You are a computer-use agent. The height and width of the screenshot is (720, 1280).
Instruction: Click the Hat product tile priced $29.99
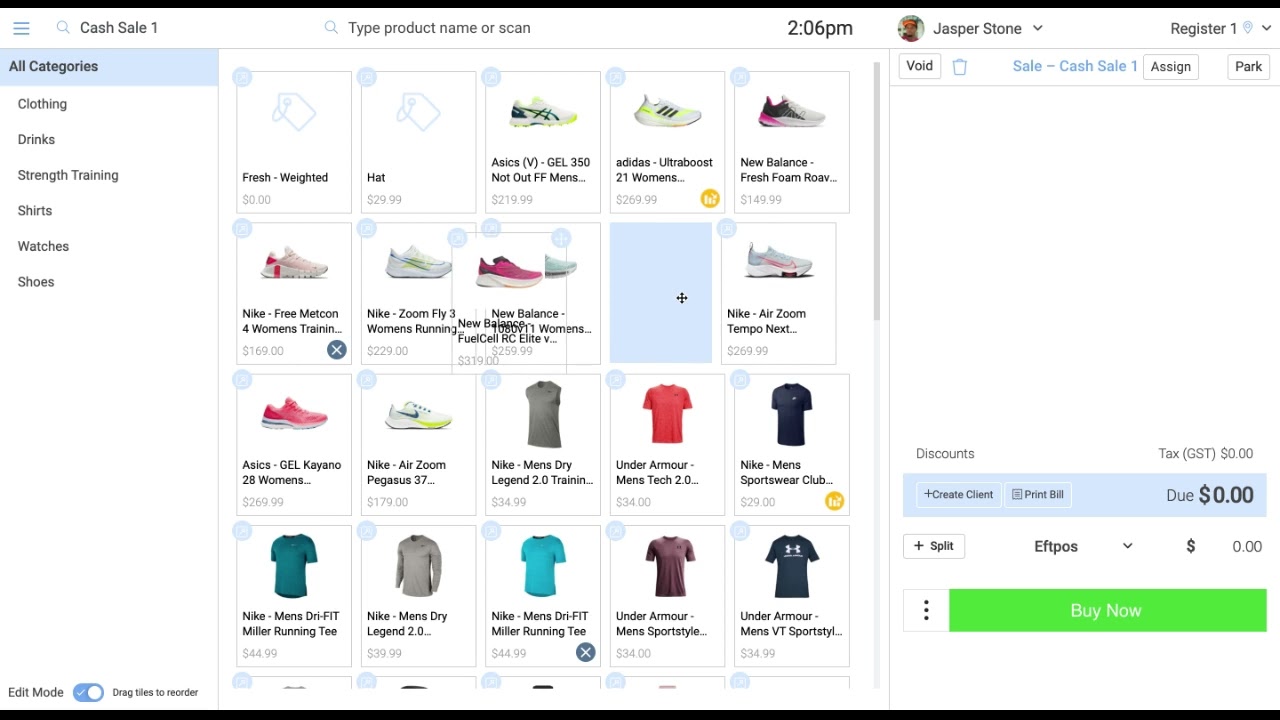point(418,142)
